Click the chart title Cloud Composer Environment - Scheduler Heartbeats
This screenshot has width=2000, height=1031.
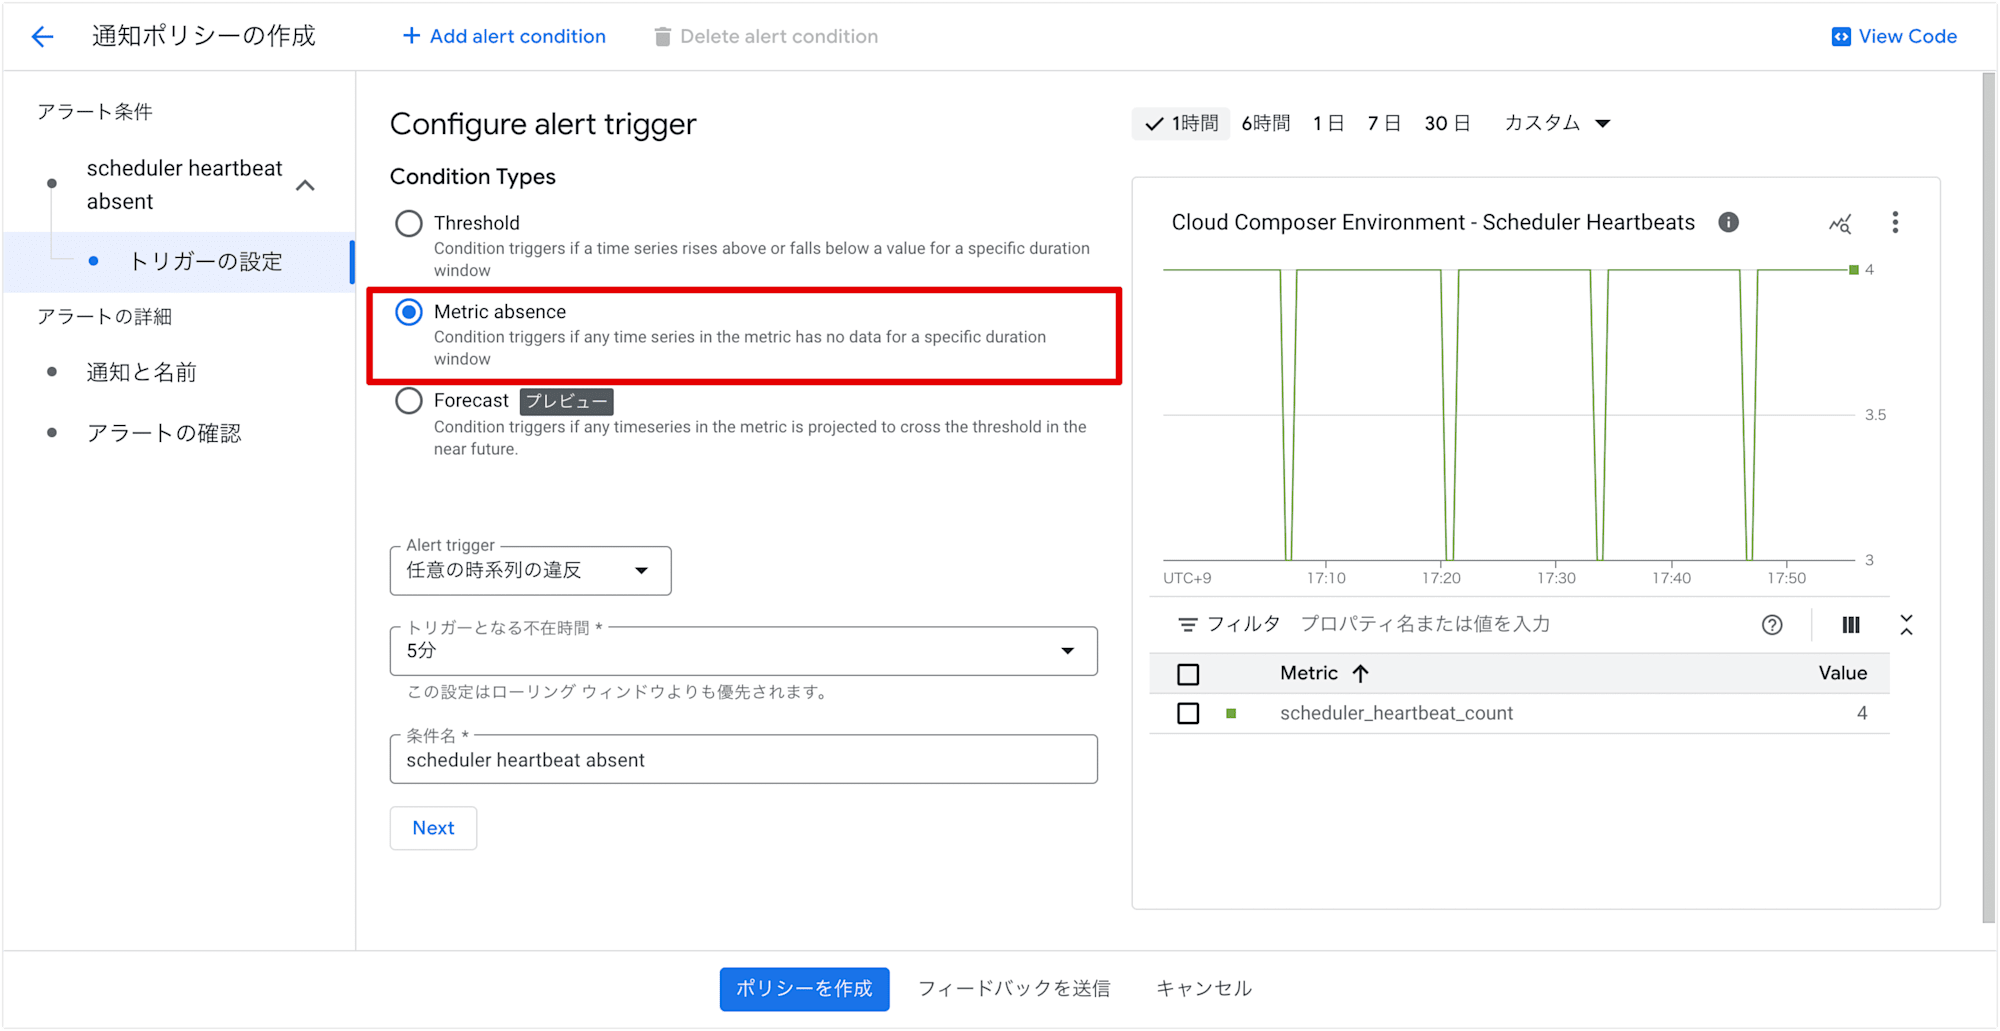coord(1433,222)
